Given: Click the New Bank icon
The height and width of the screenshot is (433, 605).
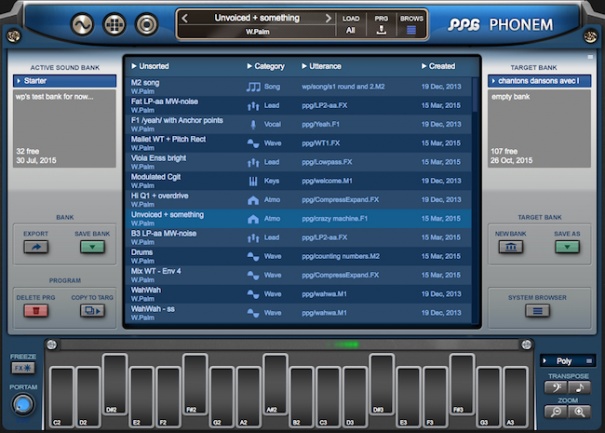Looking at the screenshot, I should coord(511,246).
